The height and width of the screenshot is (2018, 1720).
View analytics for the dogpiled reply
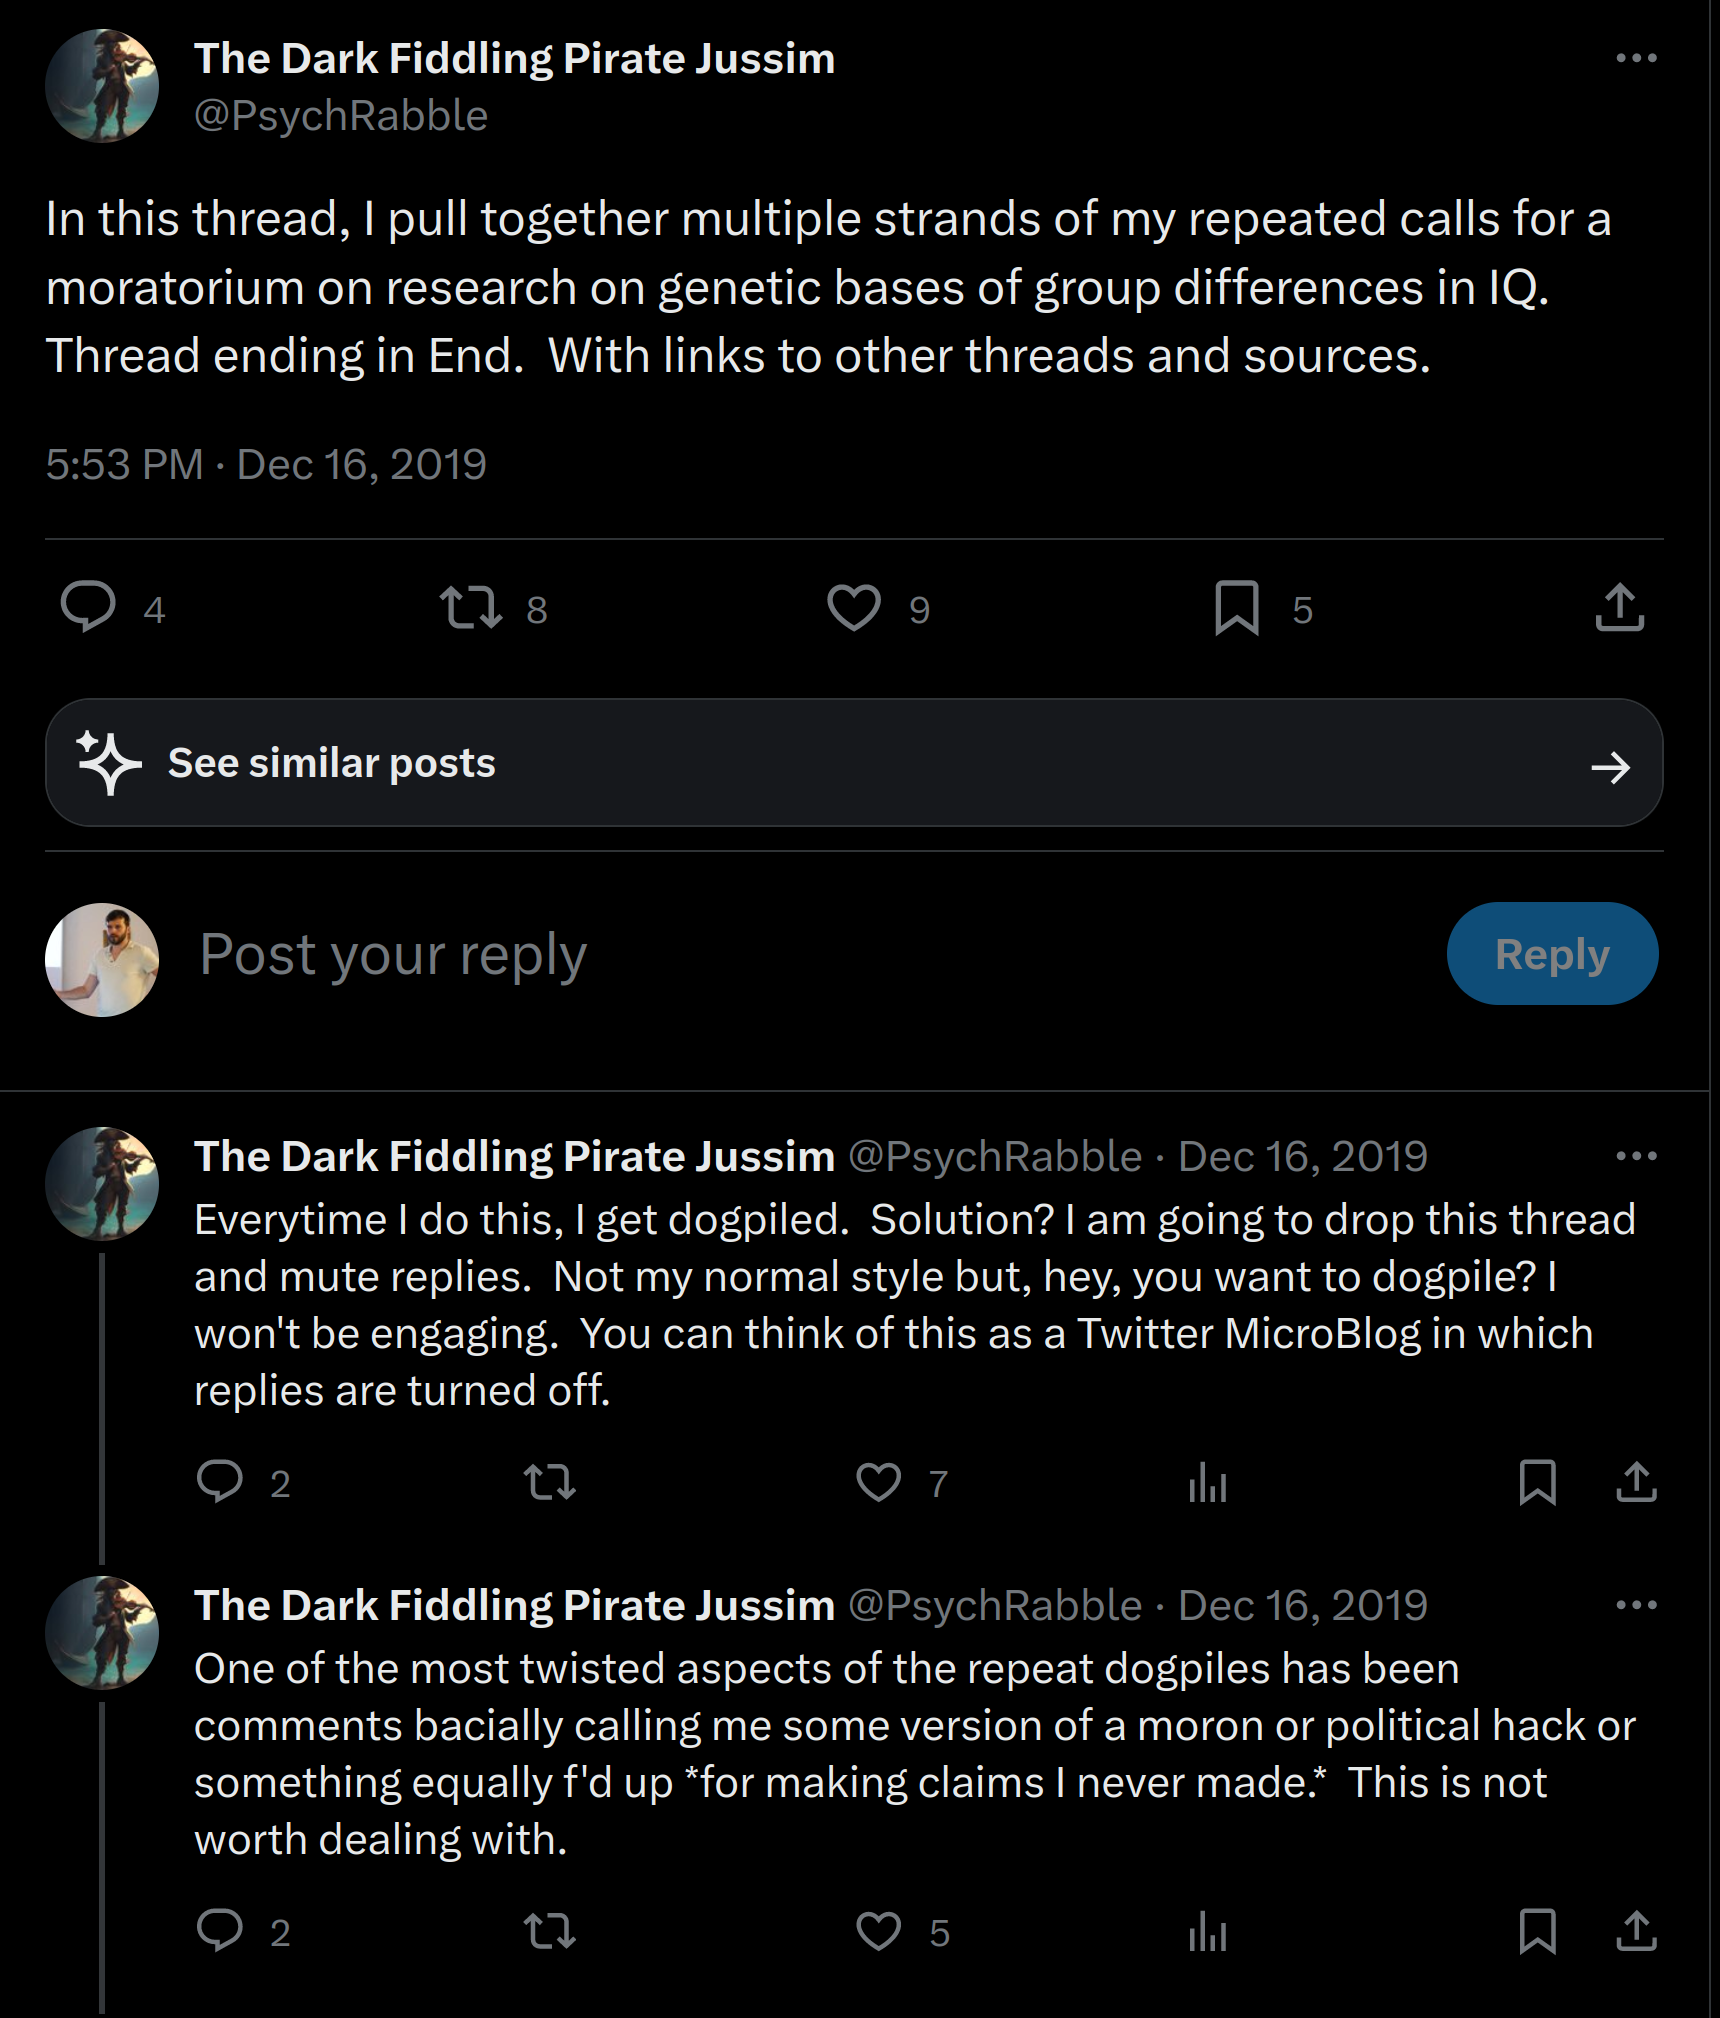coord(1208,1482)
